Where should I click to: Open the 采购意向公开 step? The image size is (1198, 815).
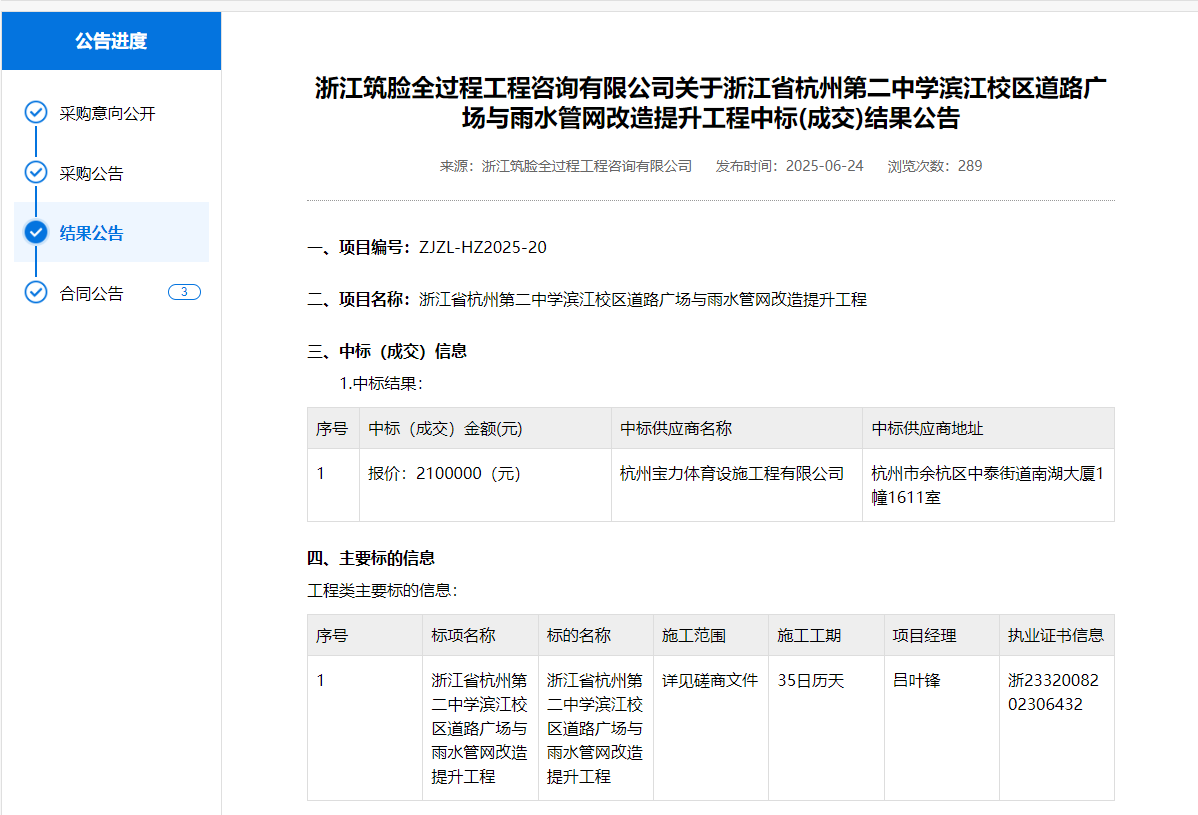click(x=107, y=114)
